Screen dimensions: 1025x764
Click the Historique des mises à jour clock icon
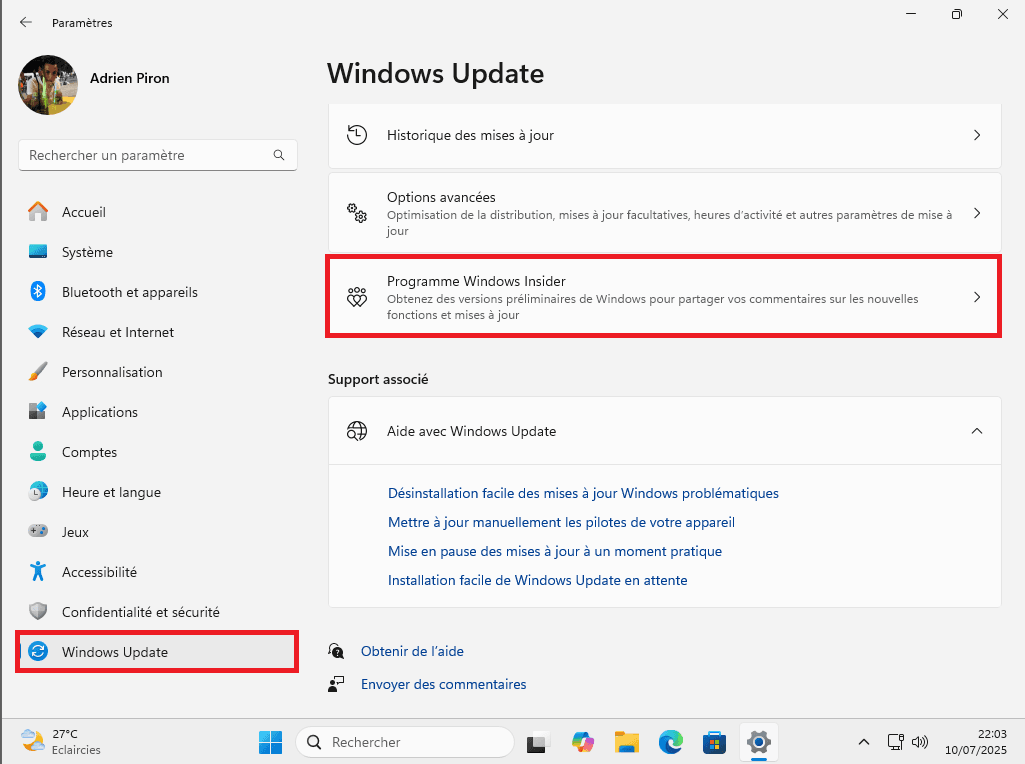[x=357, y=135]
